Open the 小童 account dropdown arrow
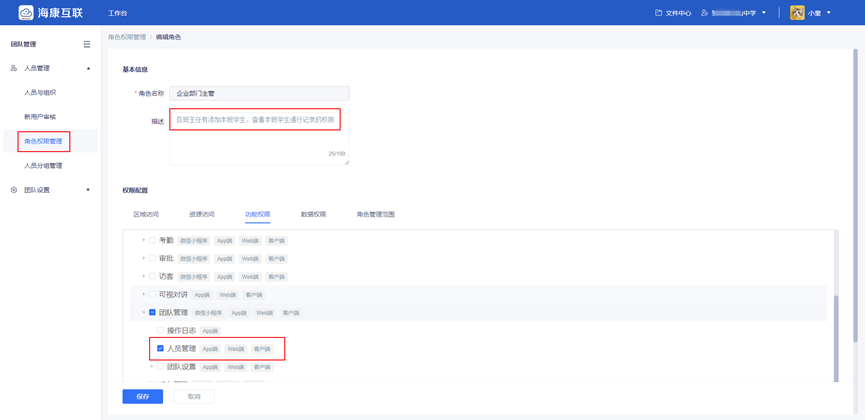The height and width of the screenshot is (420, 865). [x=829, y=13]
